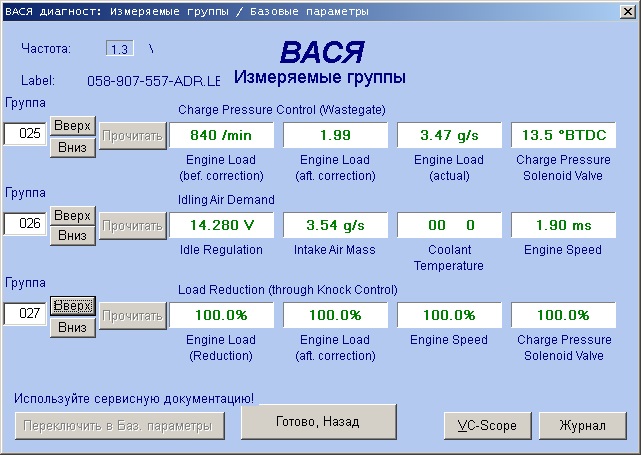Click the Idle Regulation label
The width and height of the screenshot is (641, 455).
[x=221, y=250]
